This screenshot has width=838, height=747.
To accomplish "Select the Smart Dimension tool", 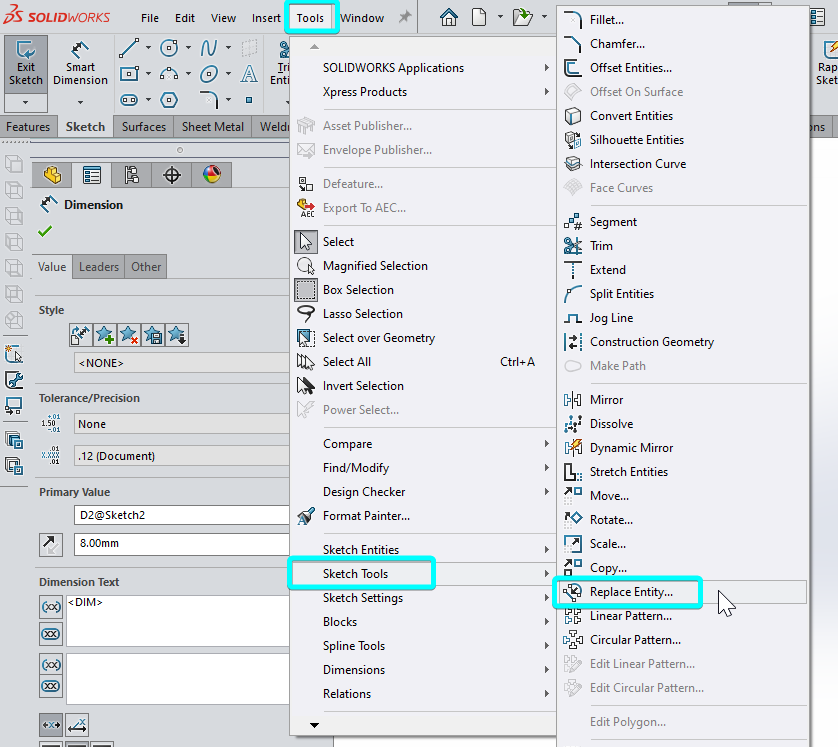I will click(x=80, y=64).
